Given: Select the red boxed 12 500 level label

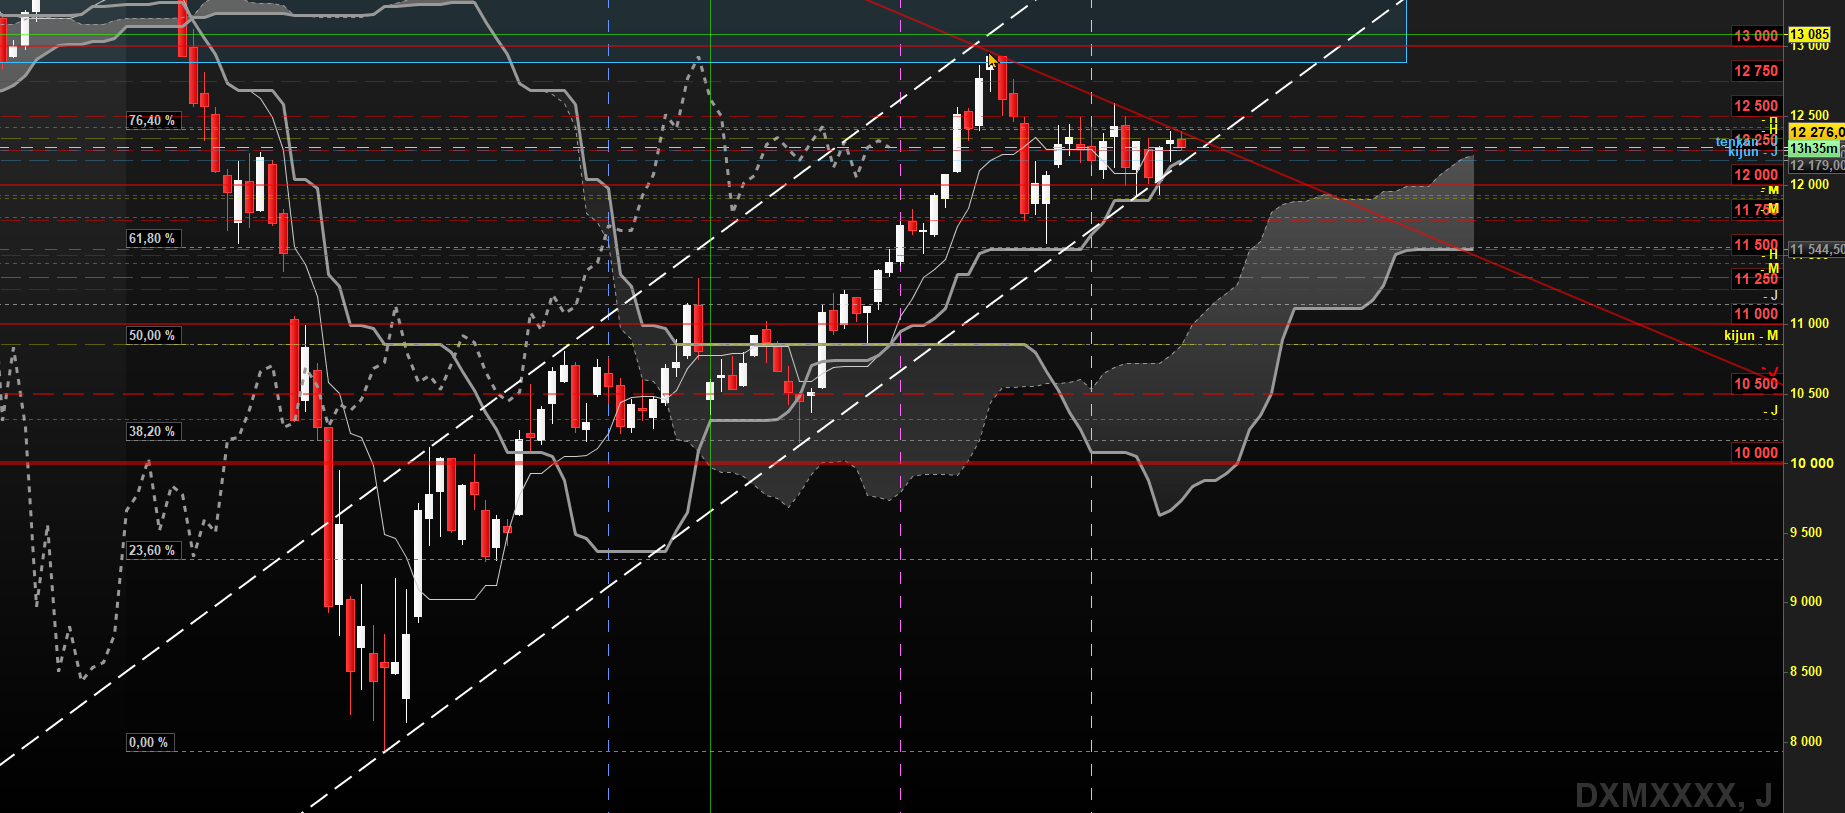Looking at the screenshot, I should [1756, 106].
